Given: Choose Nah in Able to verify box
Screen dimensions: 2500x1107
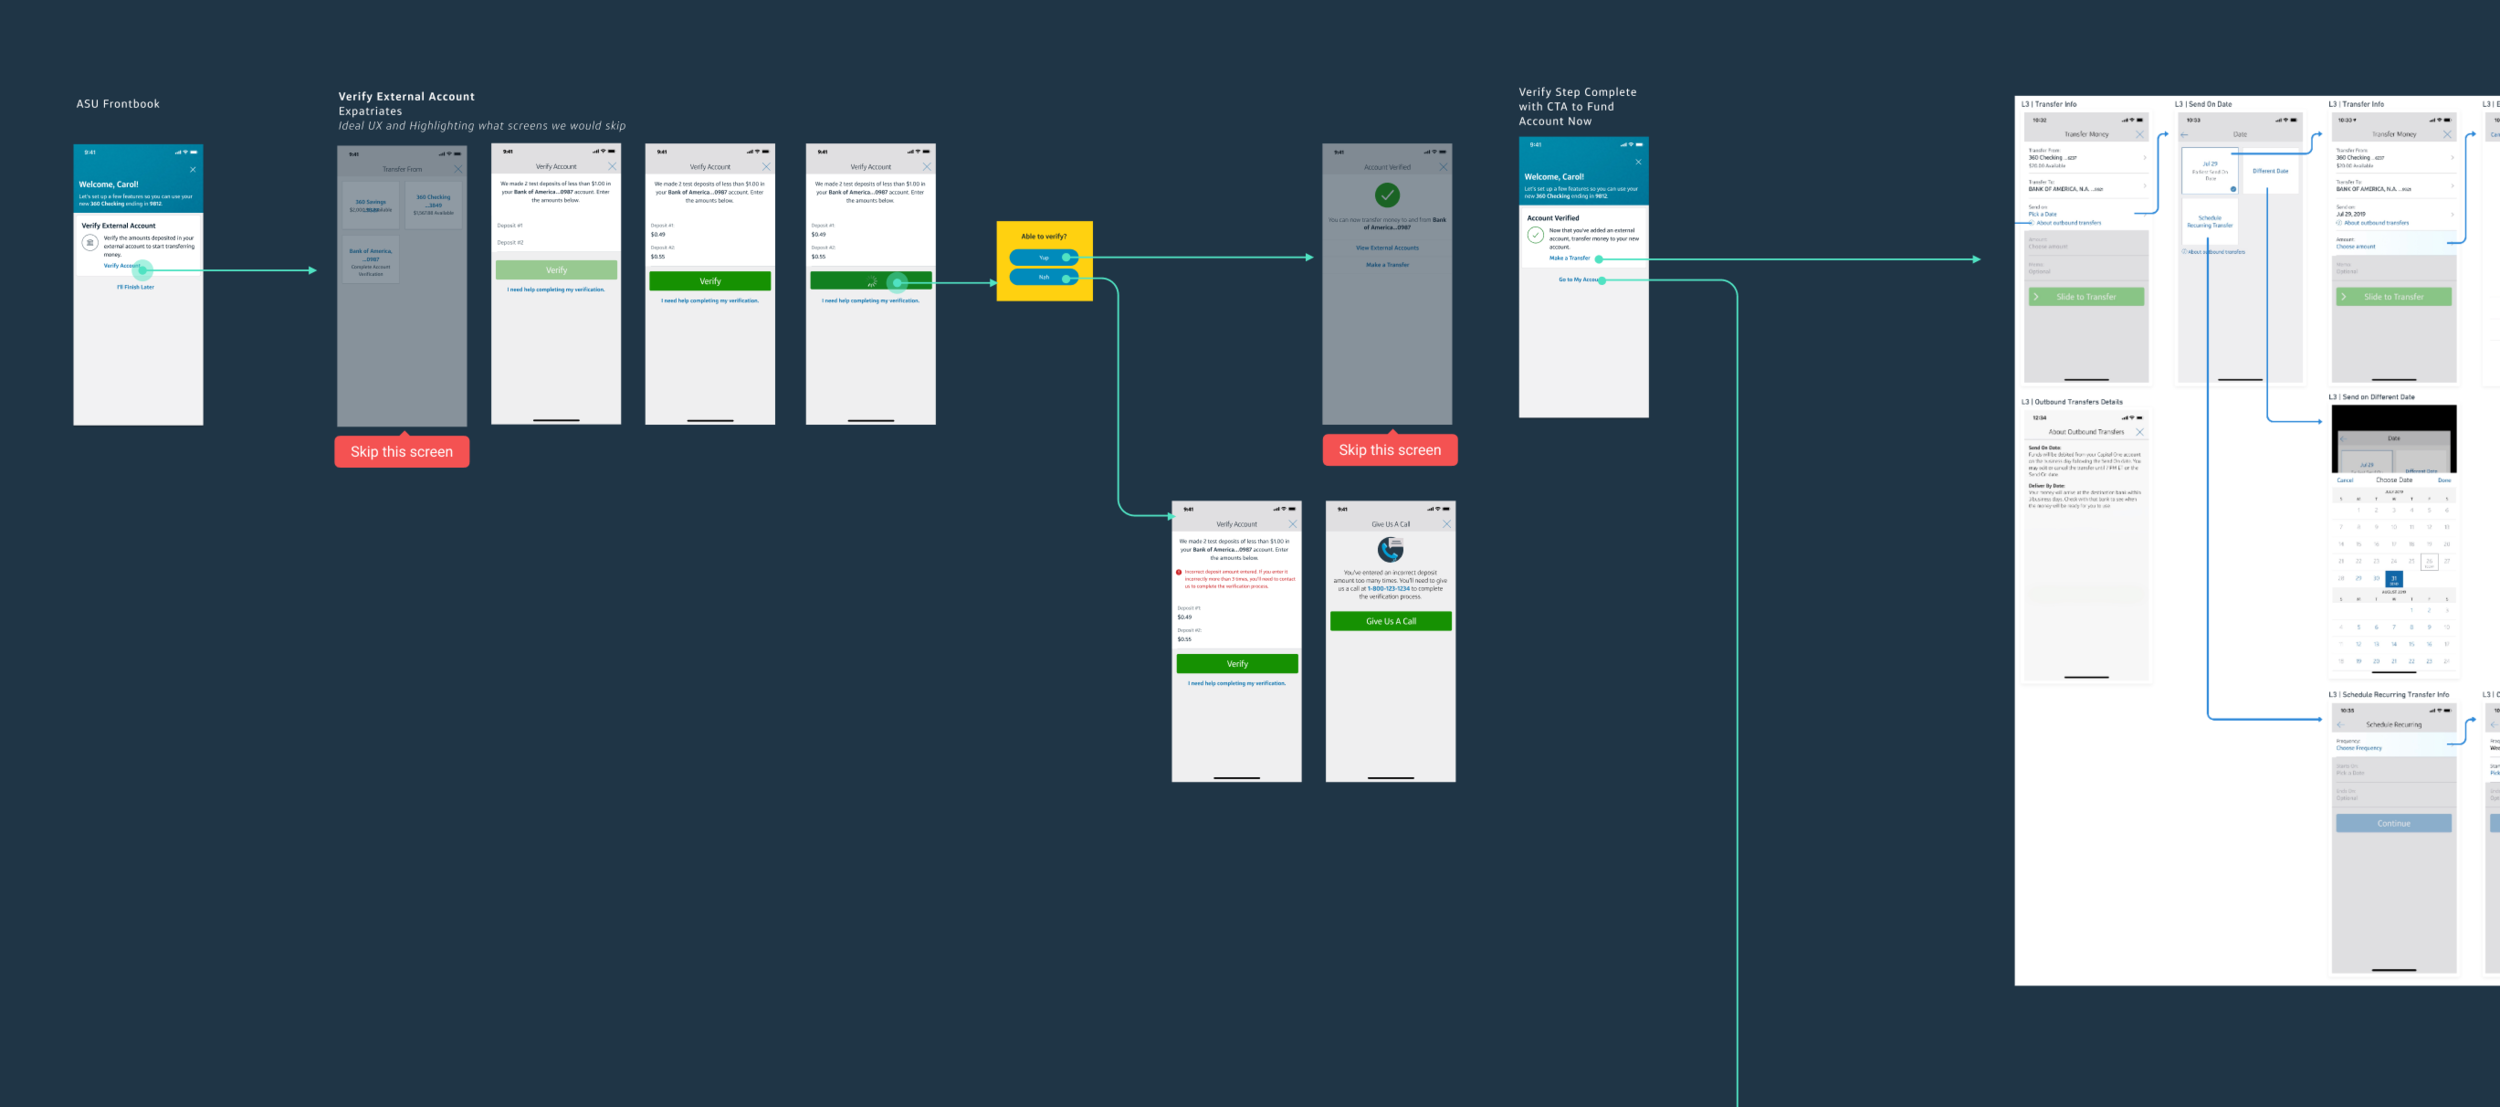Looking at the screenshot, I should (1044, 277).
